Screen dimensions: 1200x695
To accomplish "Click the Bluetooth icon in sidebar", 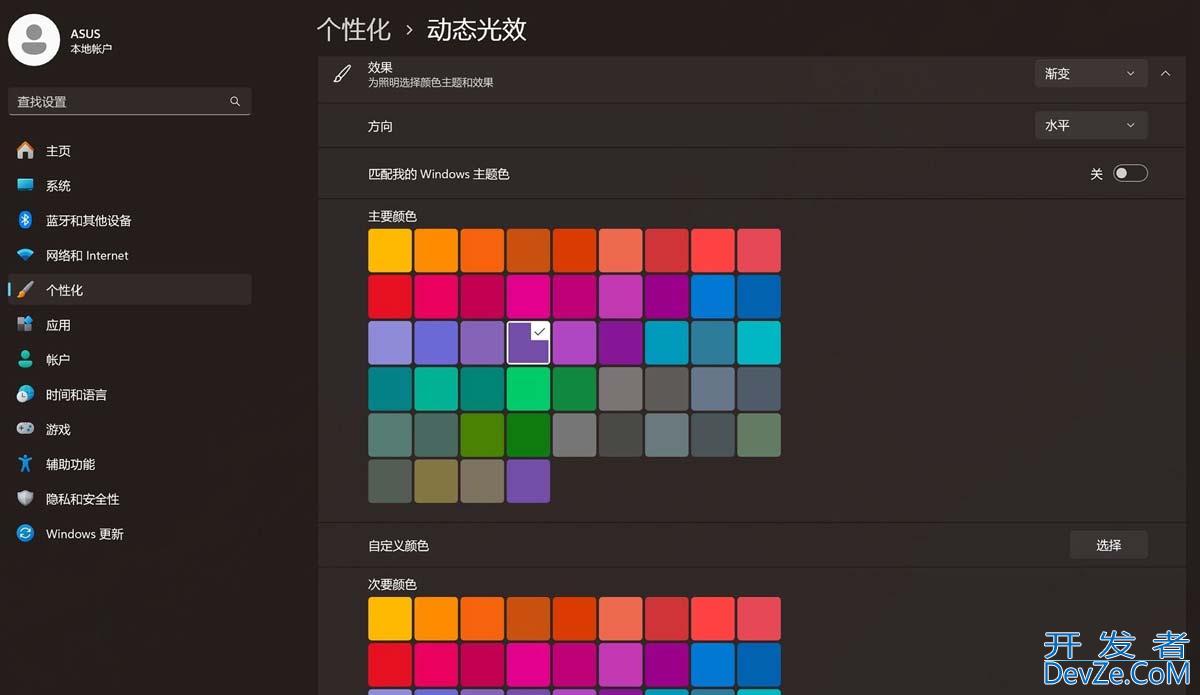I will tap(26, 220).
